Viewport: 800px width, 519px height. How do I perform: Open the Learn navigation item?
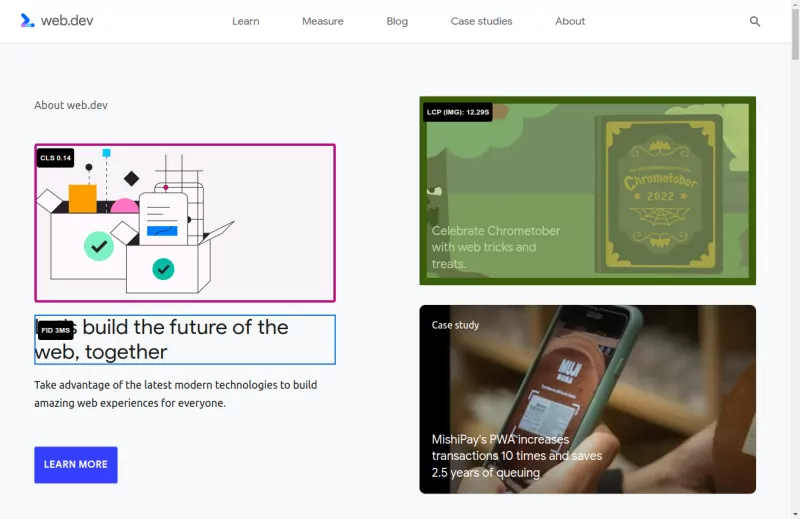point(245,21)
